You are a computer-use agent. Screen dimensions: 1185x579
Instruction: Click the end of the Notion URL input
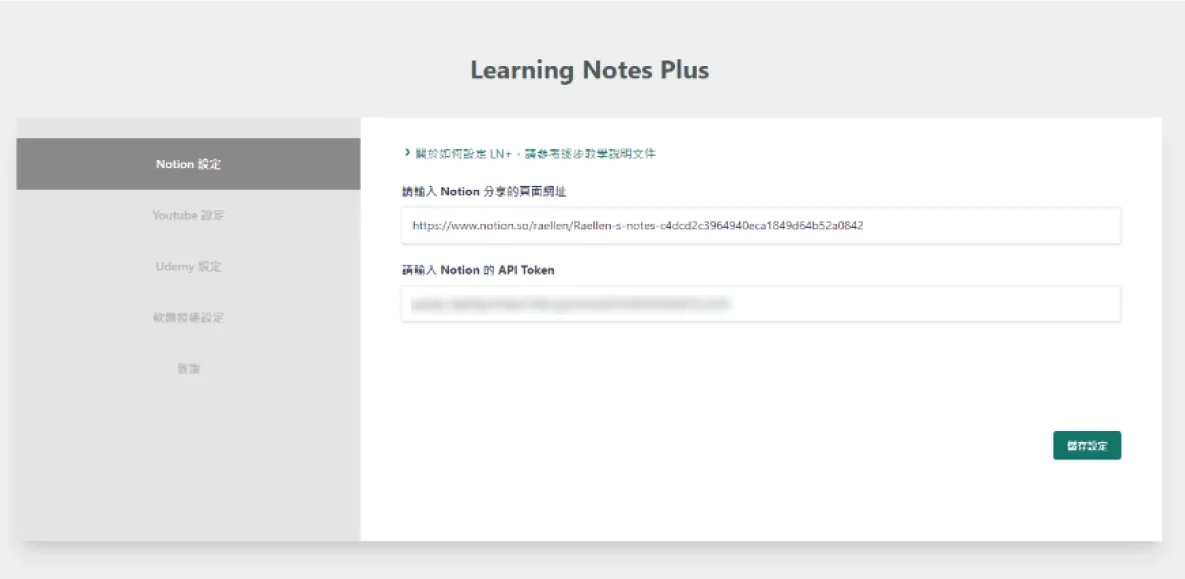(1100, 226)
